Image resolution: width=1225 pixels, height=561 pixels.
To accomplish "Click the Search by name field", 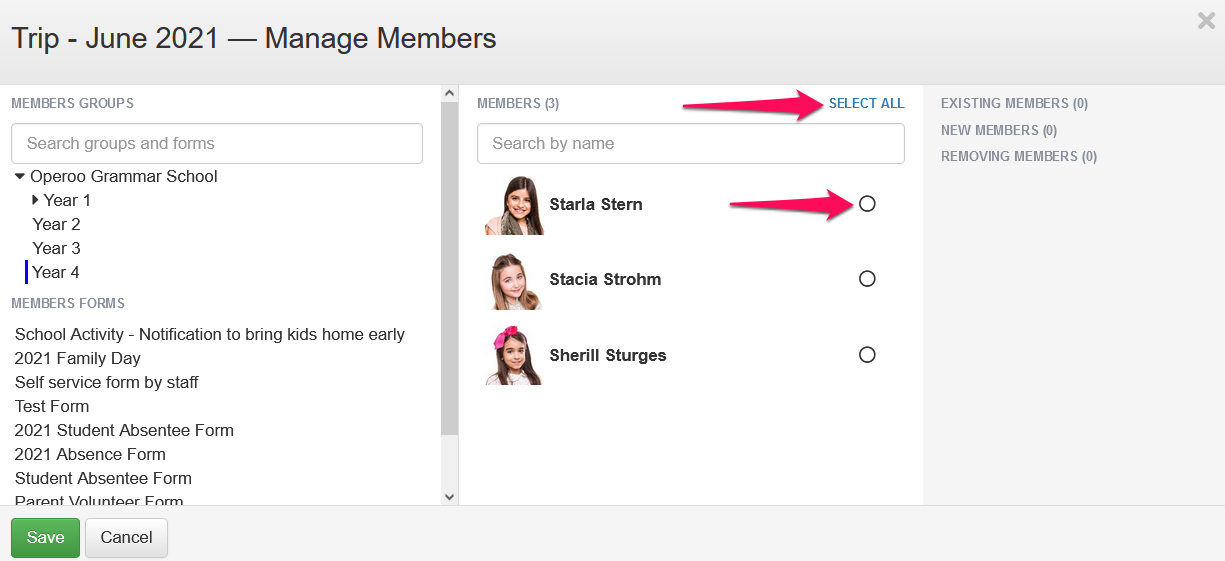I will coord(690,143).
